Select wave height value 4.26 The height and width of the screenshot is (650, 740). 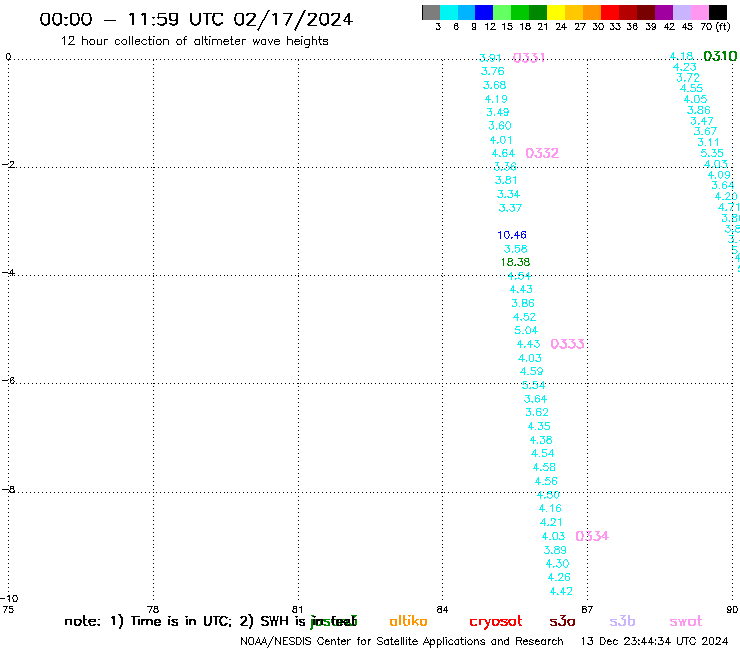tap(559, 577)
